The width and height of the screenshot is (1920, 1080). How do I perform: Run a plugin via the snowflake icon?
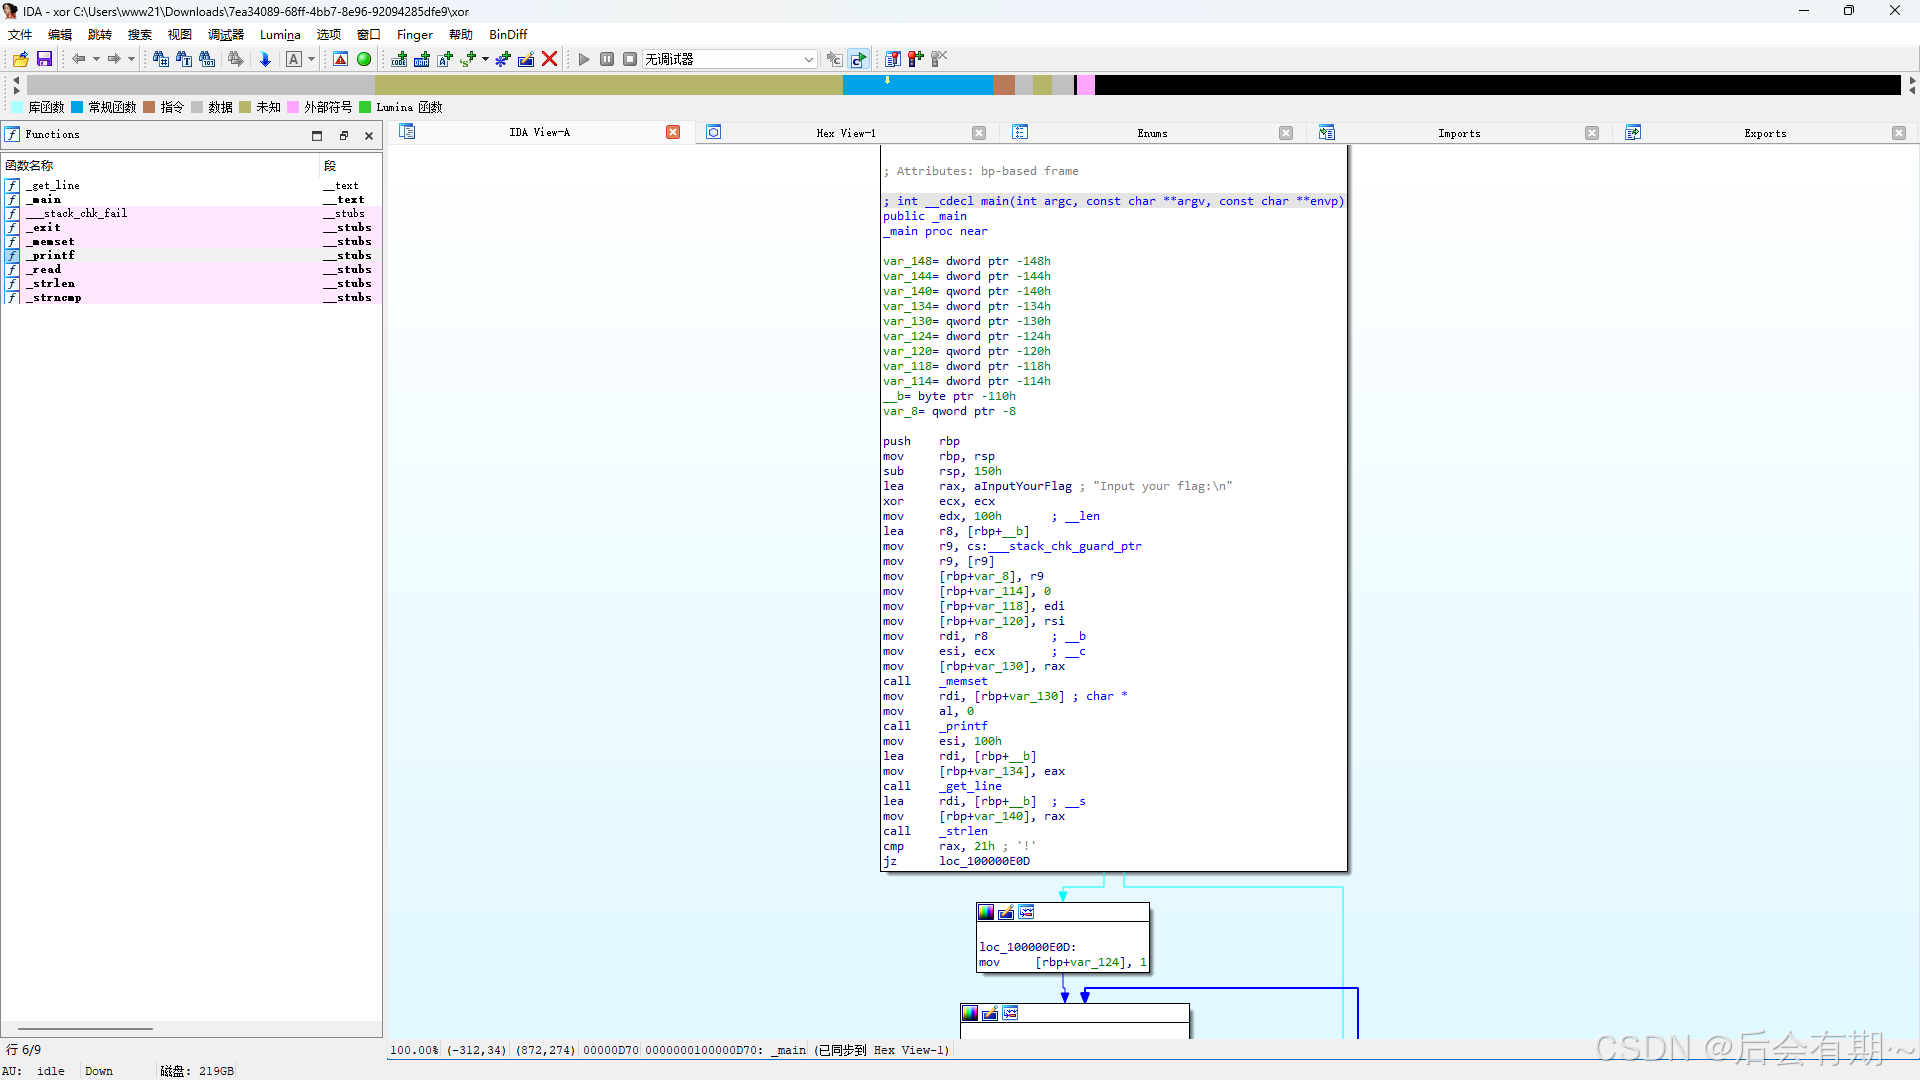(502, 59)
